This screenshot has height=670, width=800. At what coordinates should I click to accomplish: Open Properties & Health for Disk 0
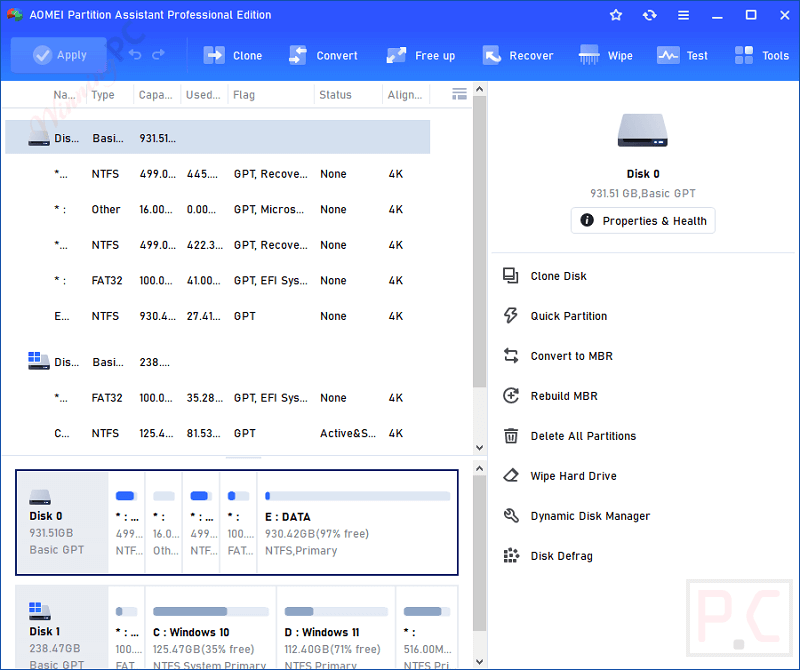642,220
